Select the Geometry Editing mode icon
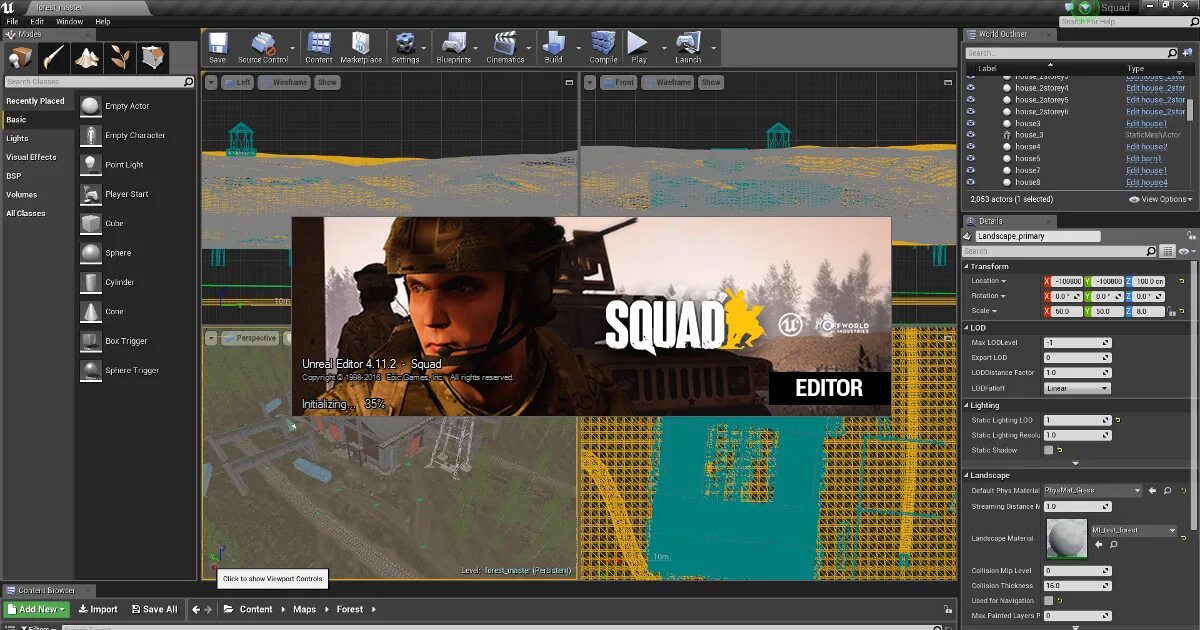Image resolution: width=1200 pixels, height=630 pixels. tap(153, 57)
